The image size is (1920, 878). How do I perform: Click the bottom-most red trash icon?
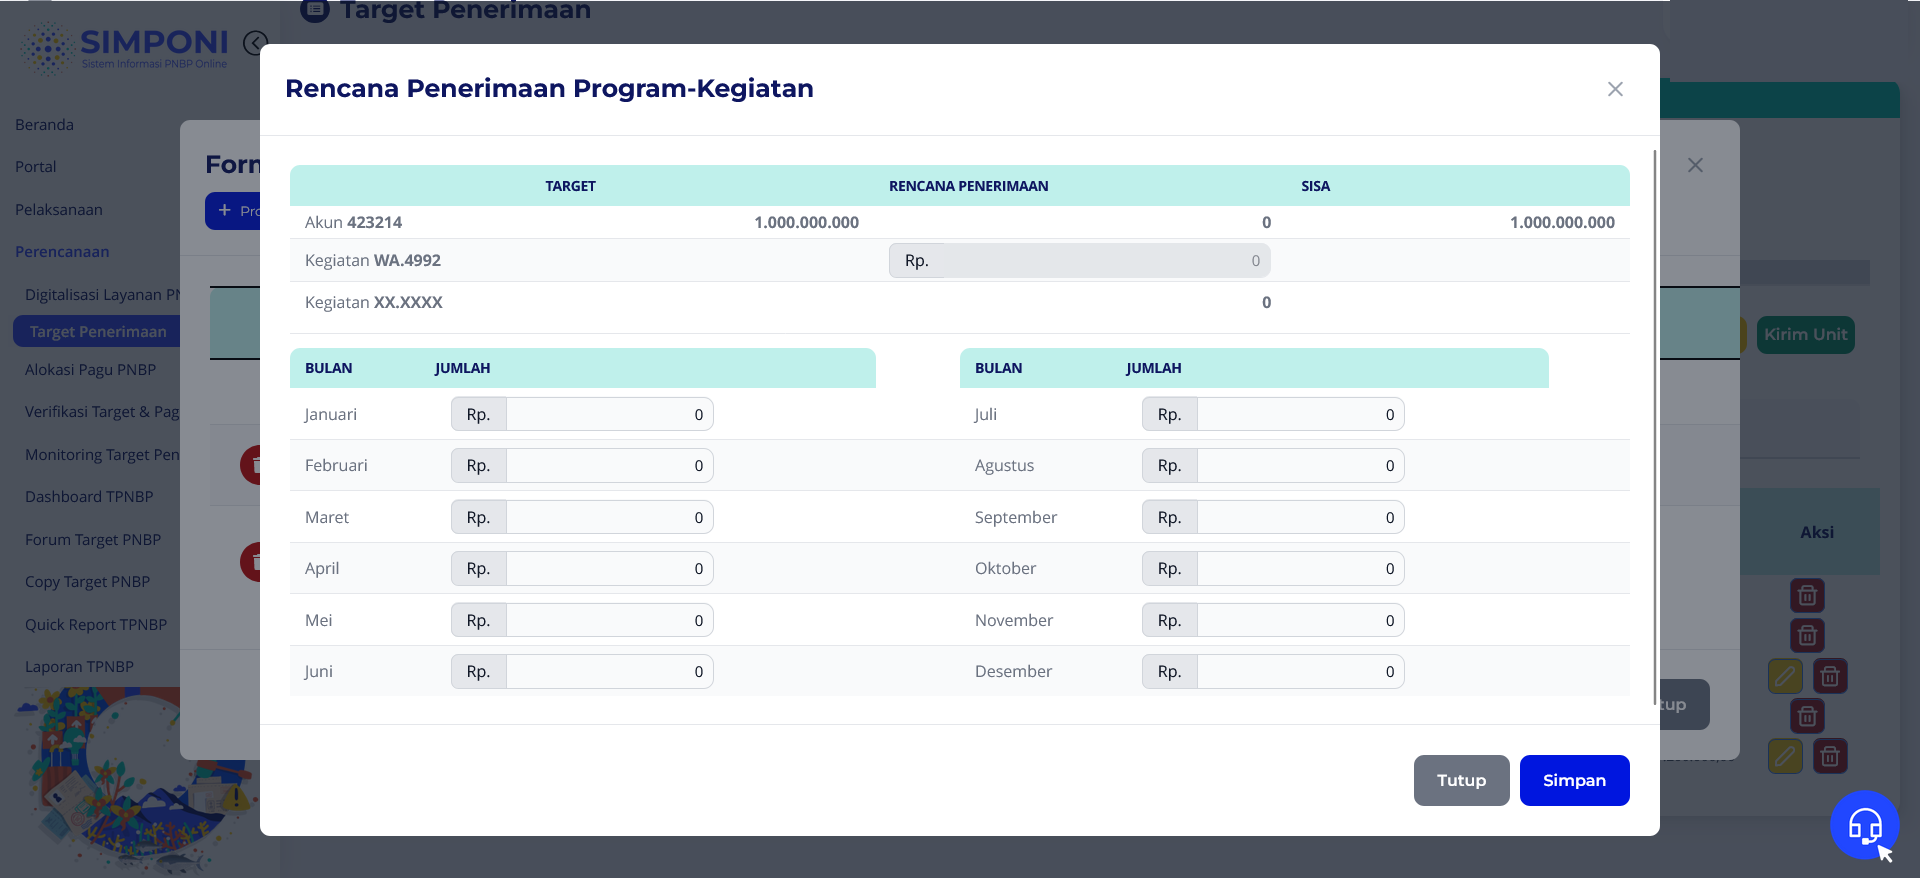click(1830, 757)
